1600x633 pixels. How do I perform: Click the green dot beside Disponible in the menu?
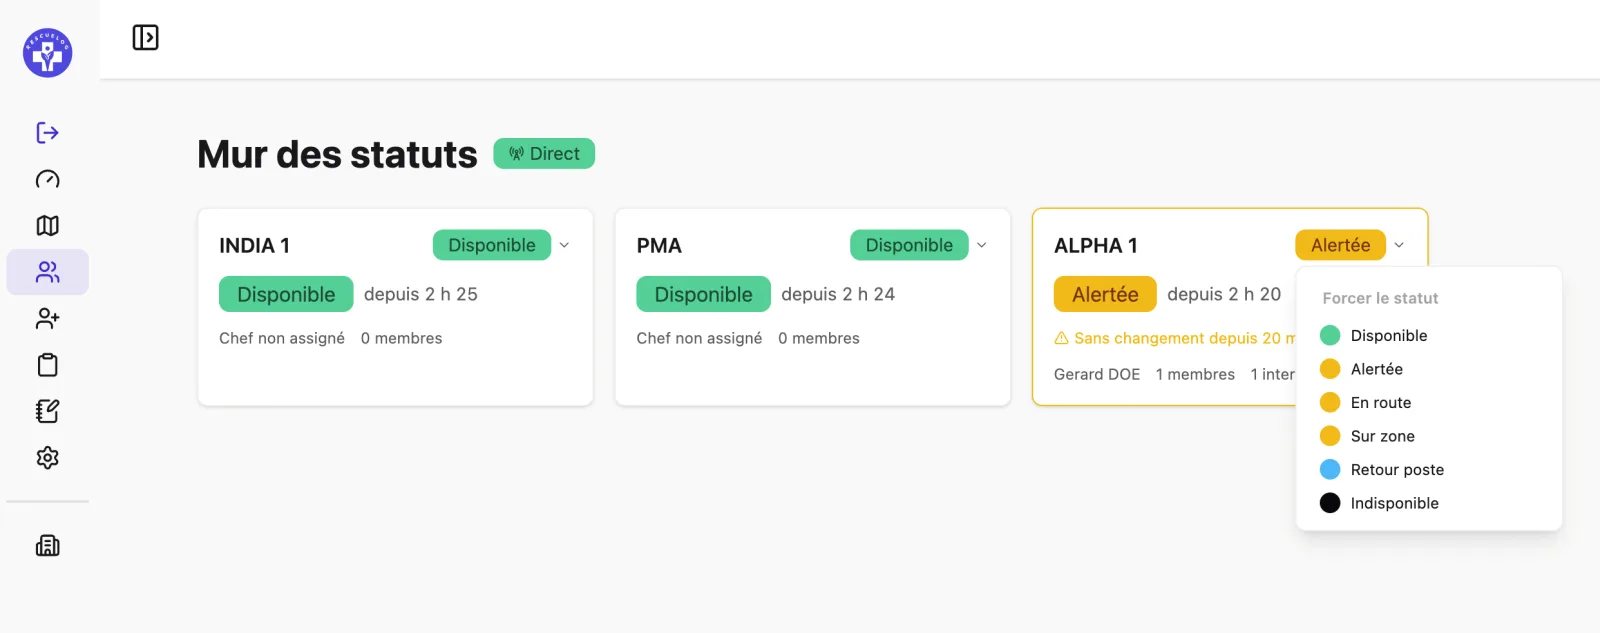click(x=1330, y=335)
